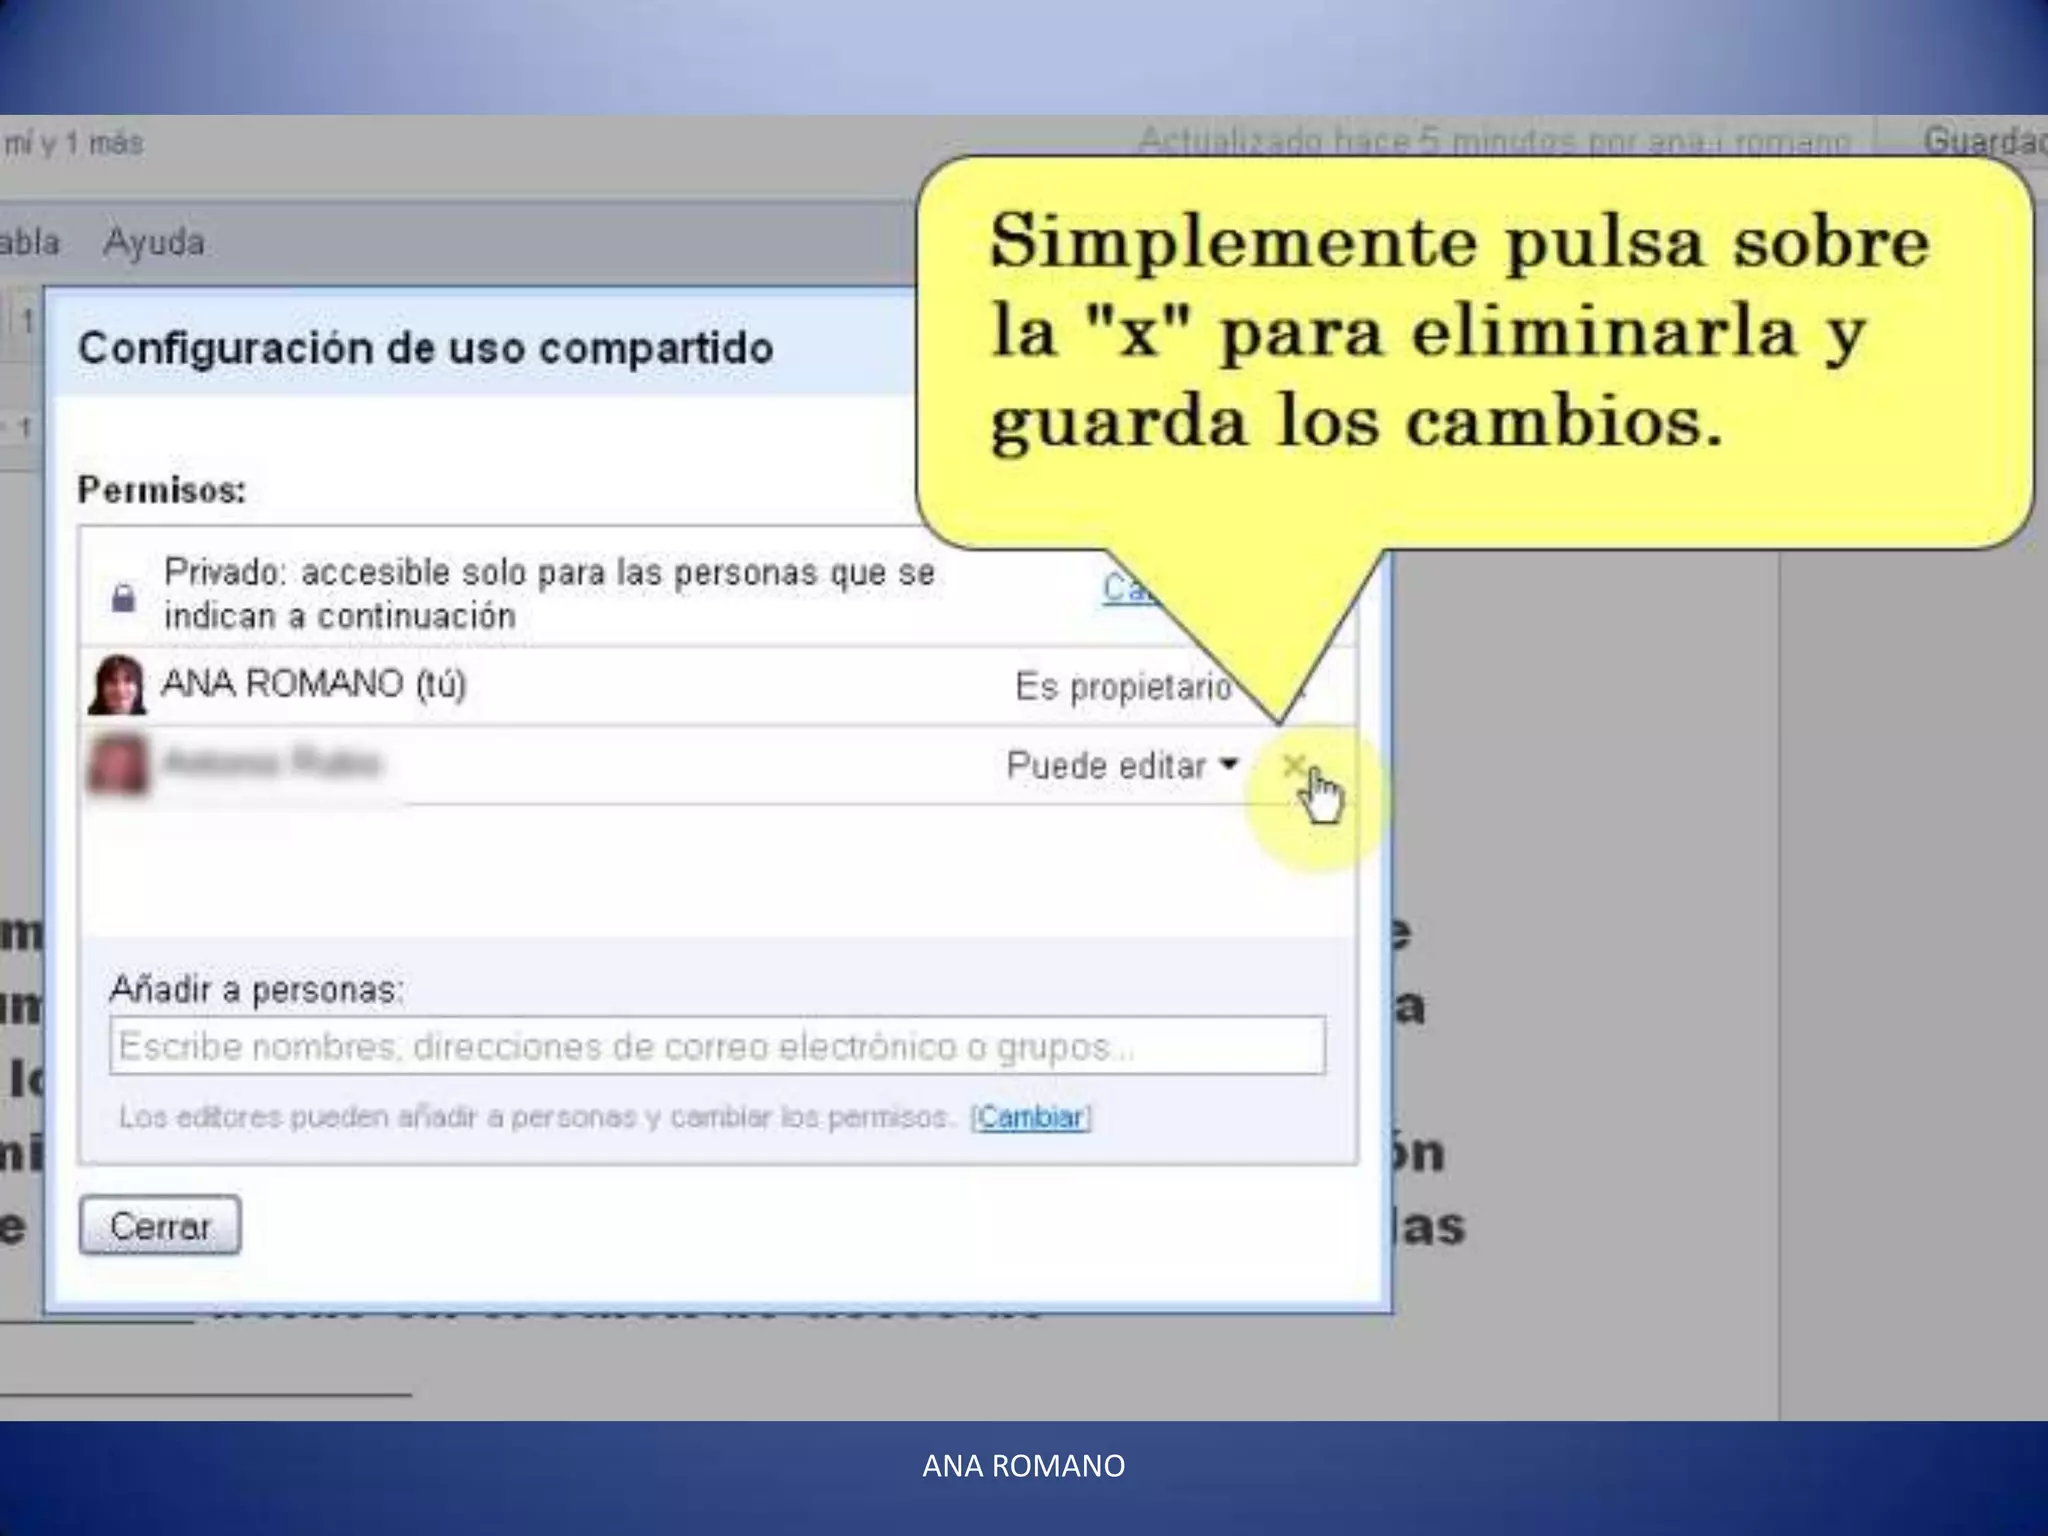Click the lock icon beside Privado
Viewport: 2048px width, 1536px height.
coord(123,597)
